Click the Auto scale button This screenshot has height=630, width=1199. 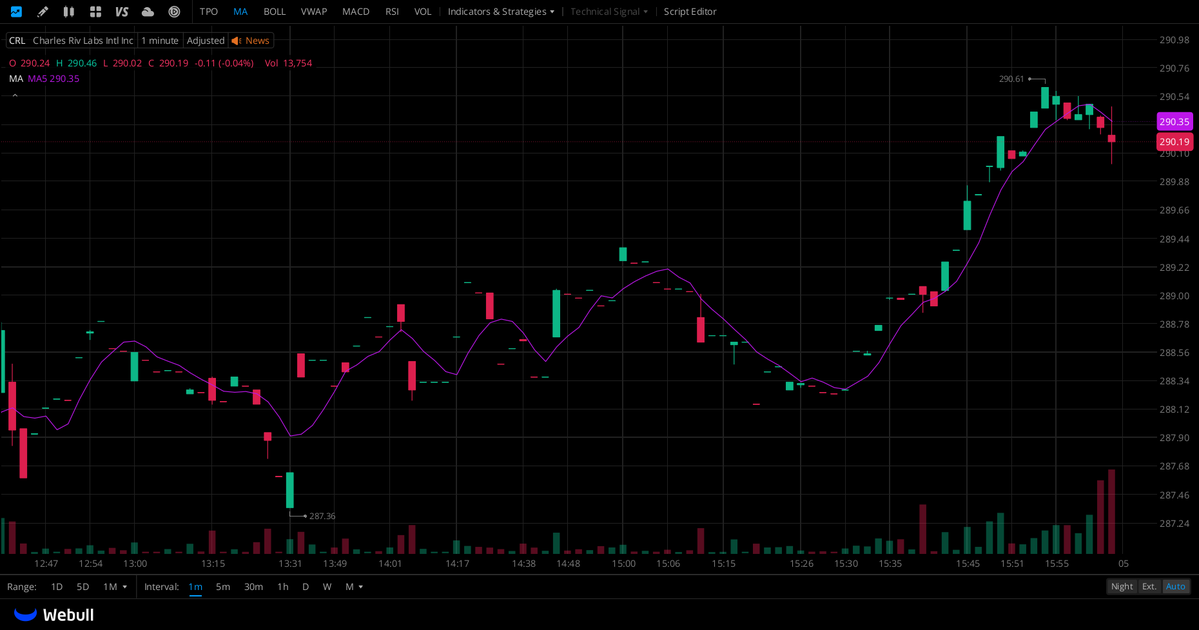coord(1175,586)
